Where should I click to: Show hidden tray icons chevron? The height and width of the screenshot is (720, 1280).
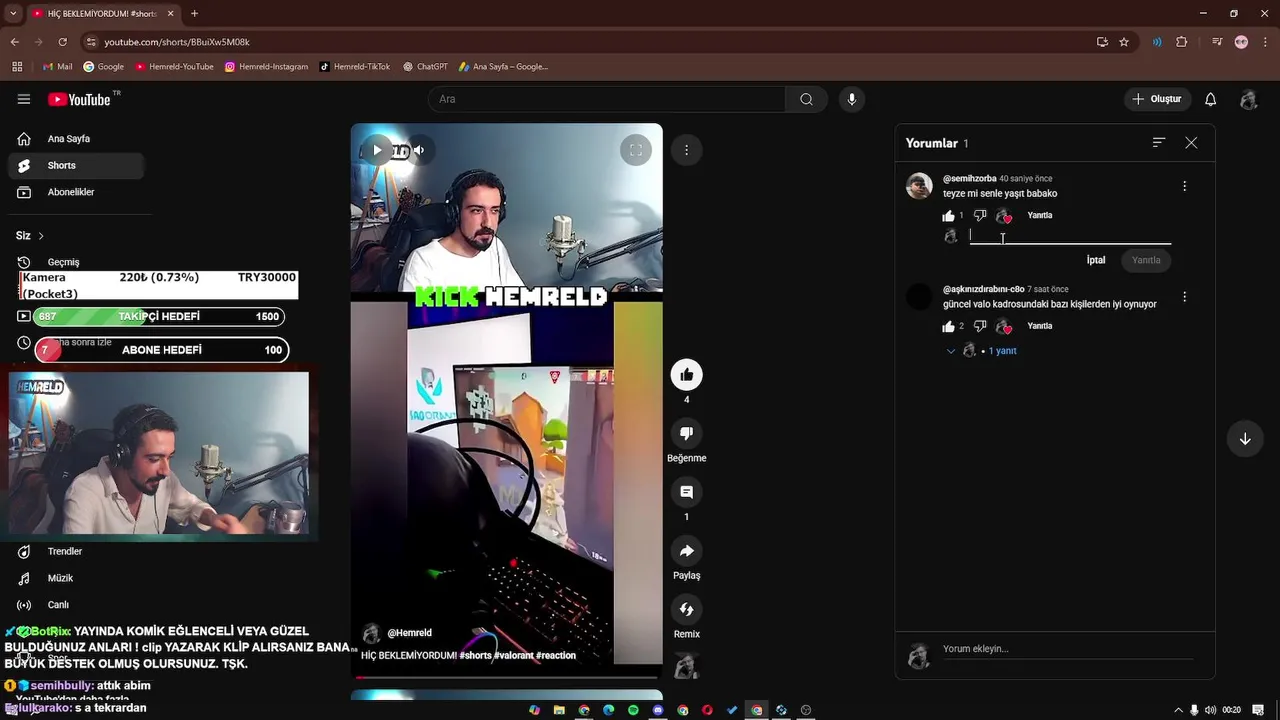tap(1177, 710)
